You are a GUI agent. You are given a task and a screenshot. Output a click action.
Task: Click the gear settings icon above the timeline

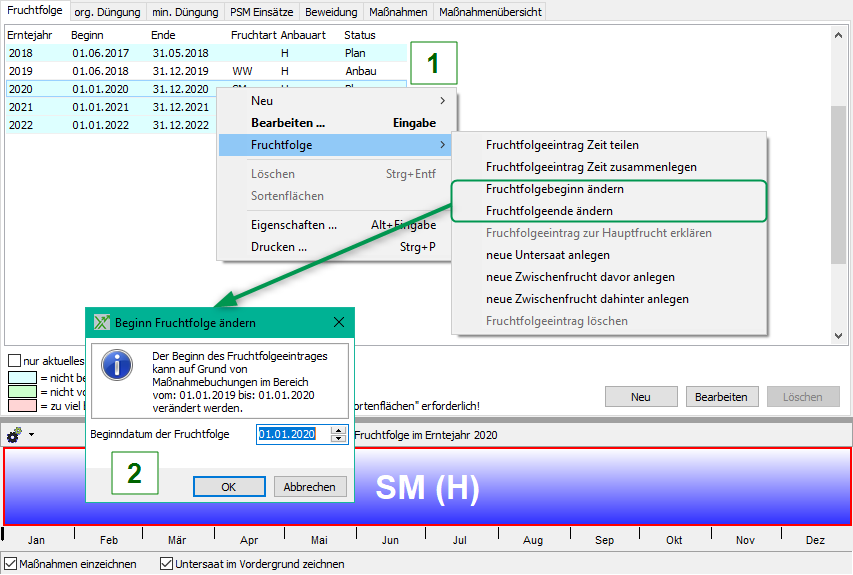click(14, 435)
